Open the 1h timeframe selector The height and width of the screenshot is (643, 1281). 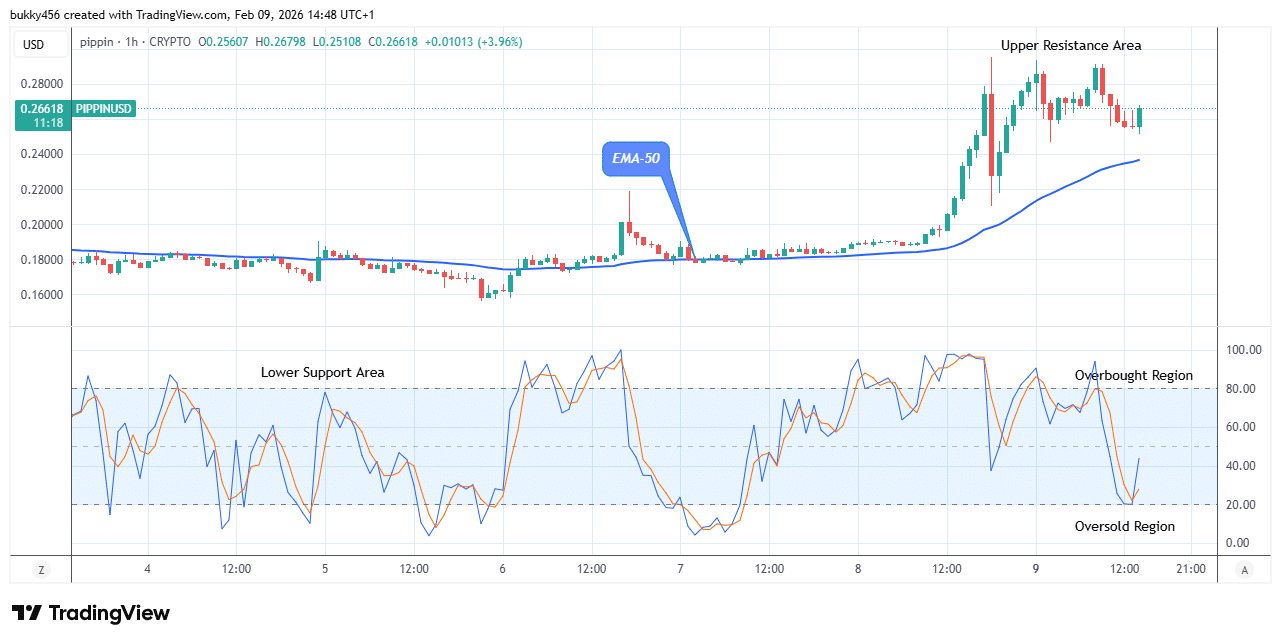(130, 42)
